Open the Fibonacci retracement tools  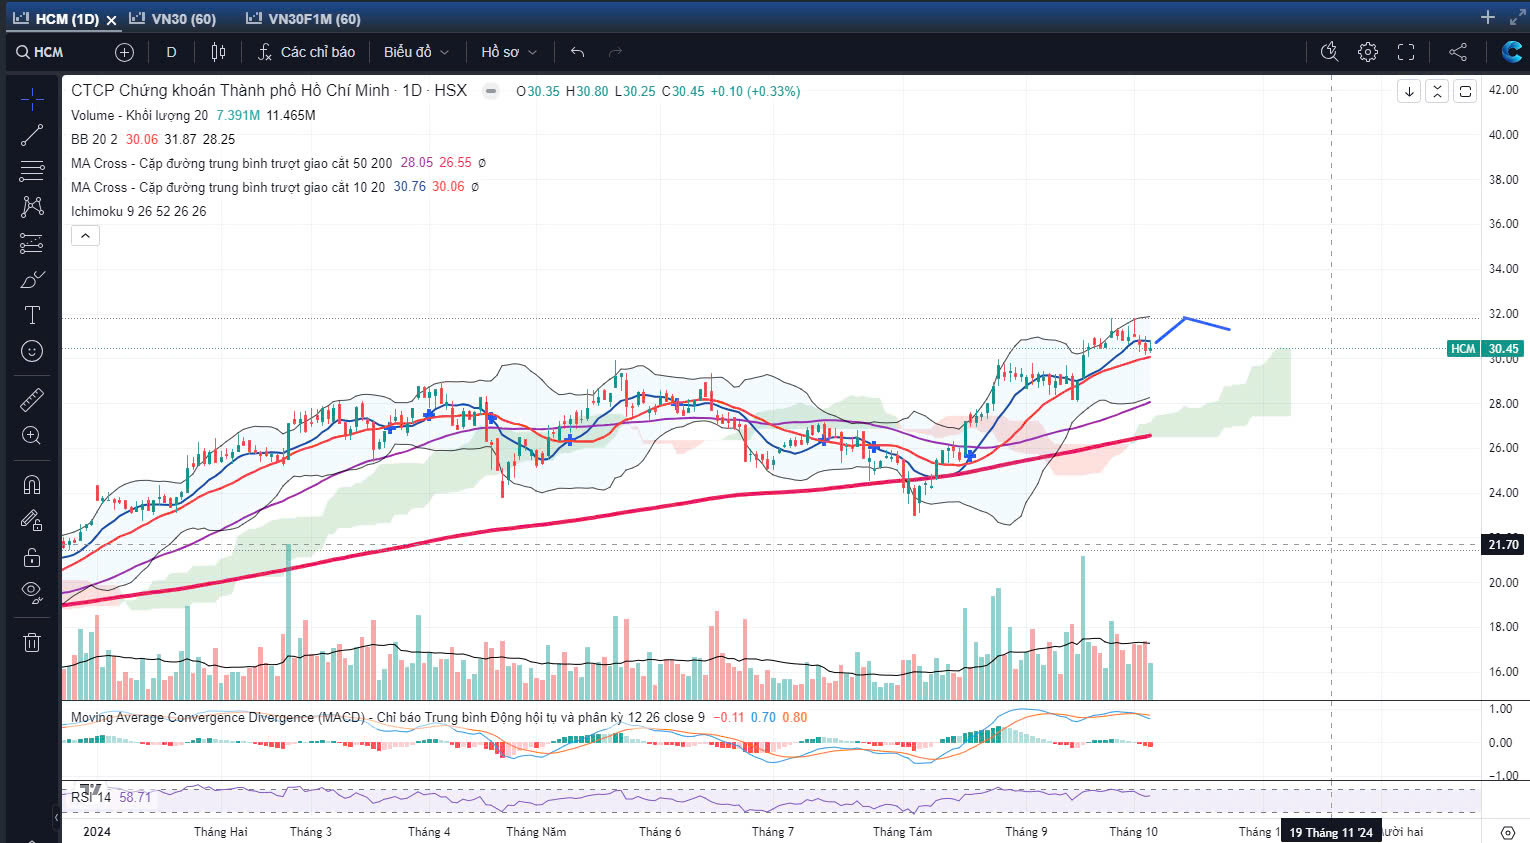(x=32, y=171)
